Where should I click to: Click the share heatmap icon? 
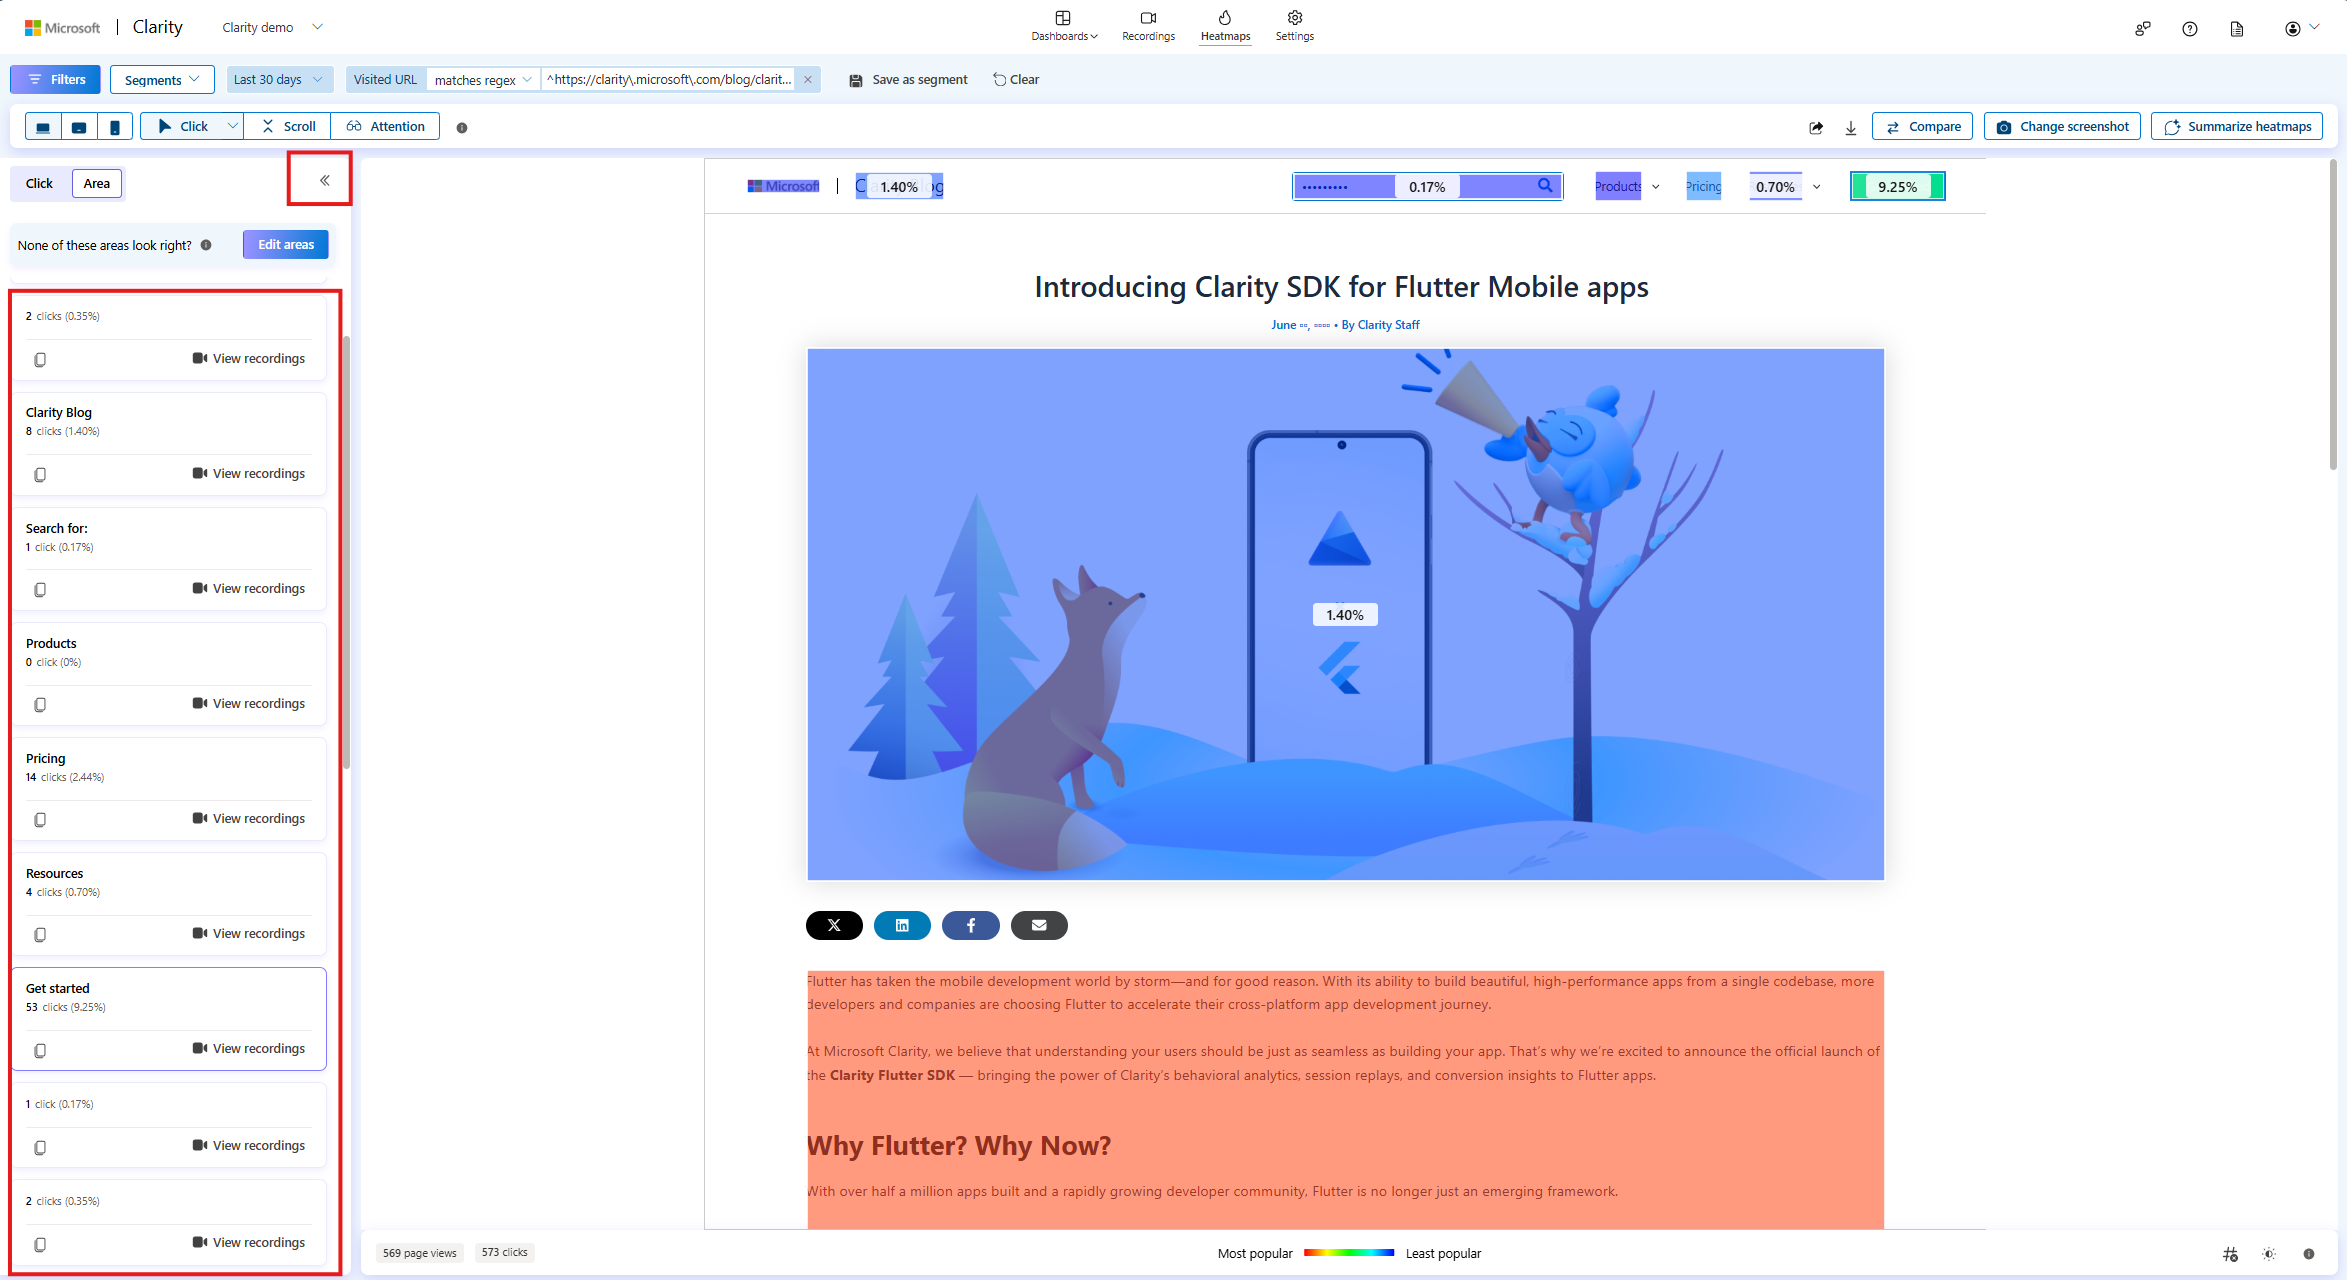(1816, 127)
